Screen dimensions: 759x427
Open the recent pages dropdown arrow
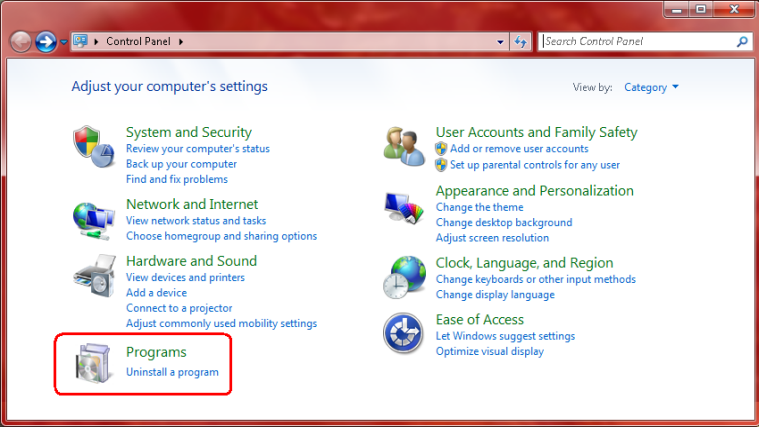point(64,42)
